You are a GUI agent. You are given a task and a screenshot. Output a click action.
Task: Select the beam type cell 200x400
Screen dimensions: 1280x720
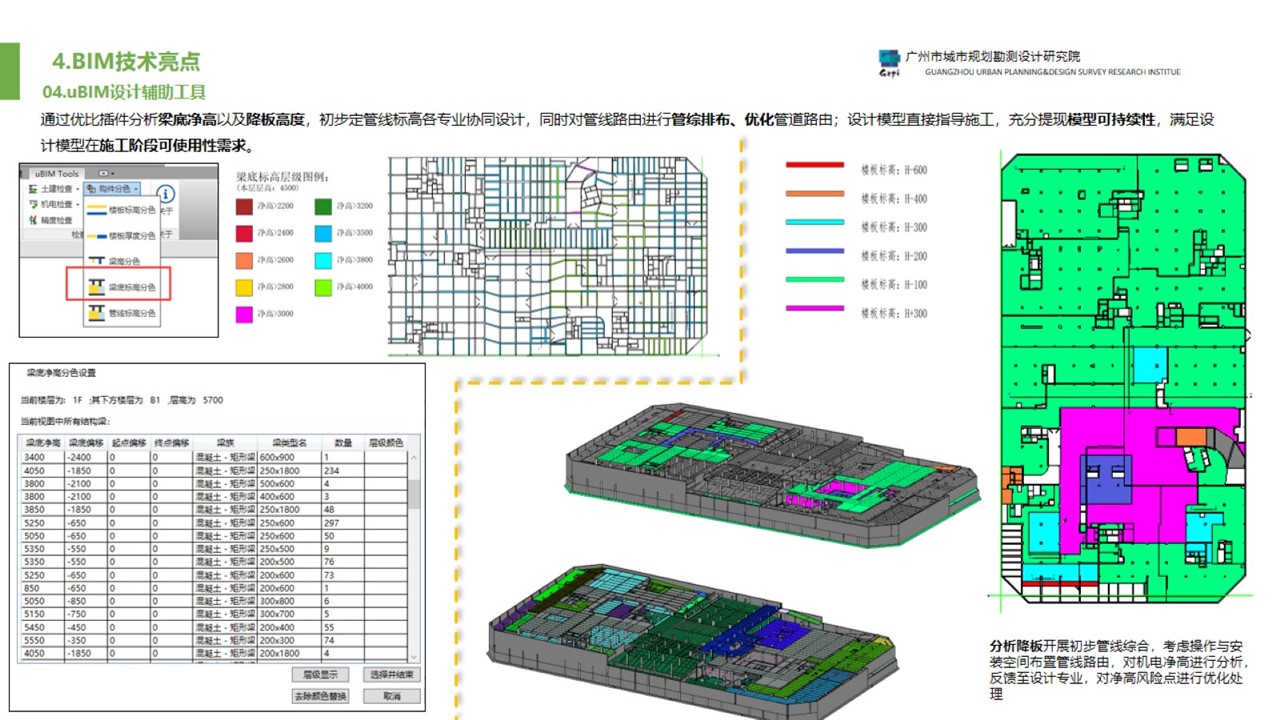pos(290,627)
